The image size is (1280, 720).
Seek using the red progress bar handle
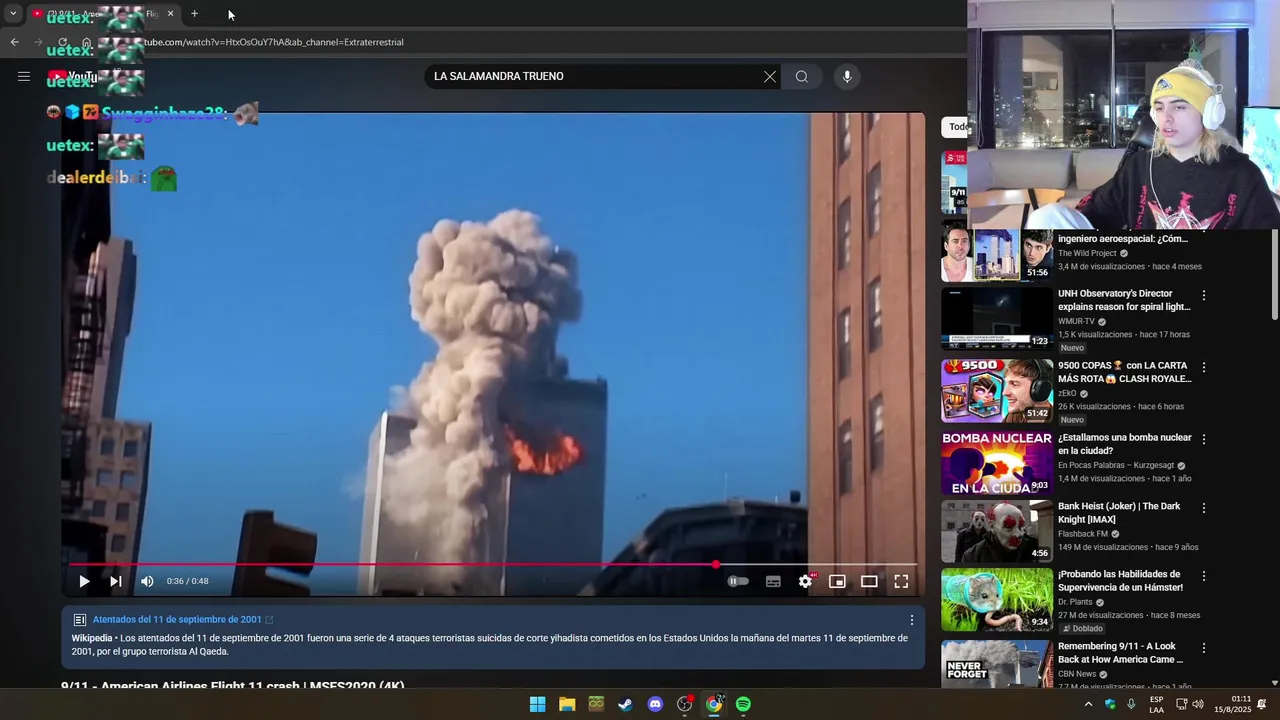click(x=716, y=565)
